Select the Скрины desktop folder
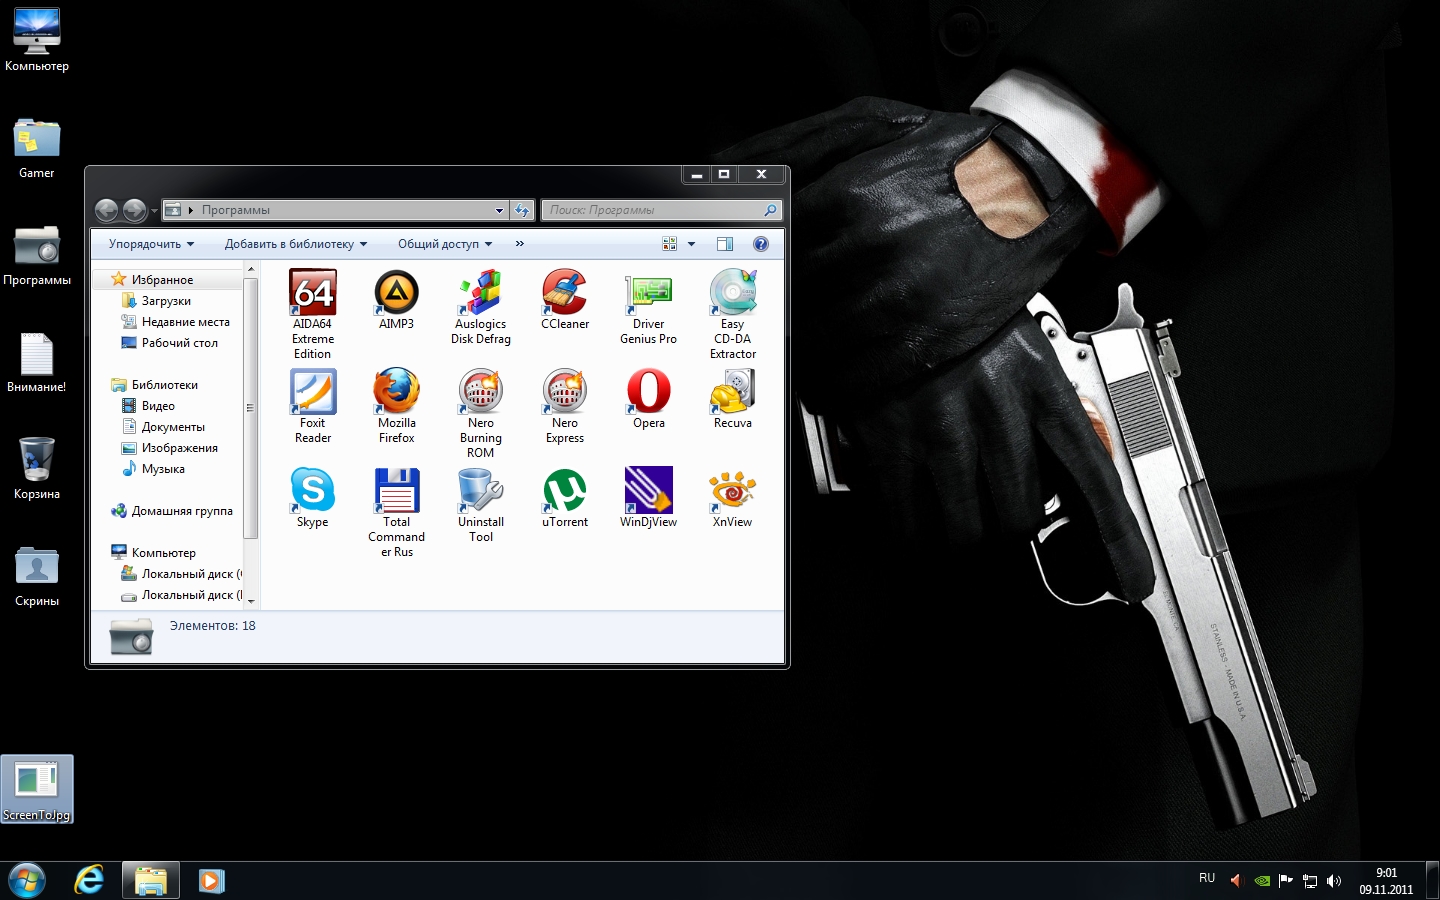The image size is (1440, 900). 37,575
